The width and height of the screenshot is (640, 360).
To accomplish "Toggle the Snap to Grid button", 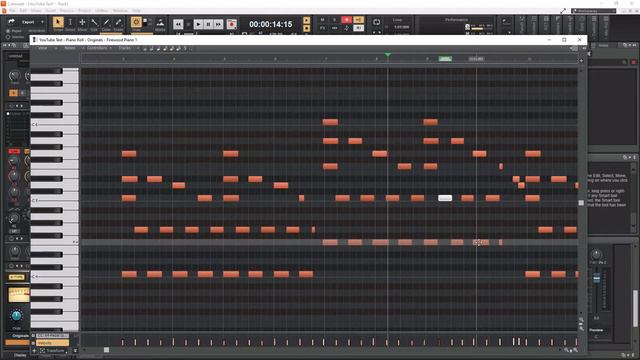I will point(136,22).
